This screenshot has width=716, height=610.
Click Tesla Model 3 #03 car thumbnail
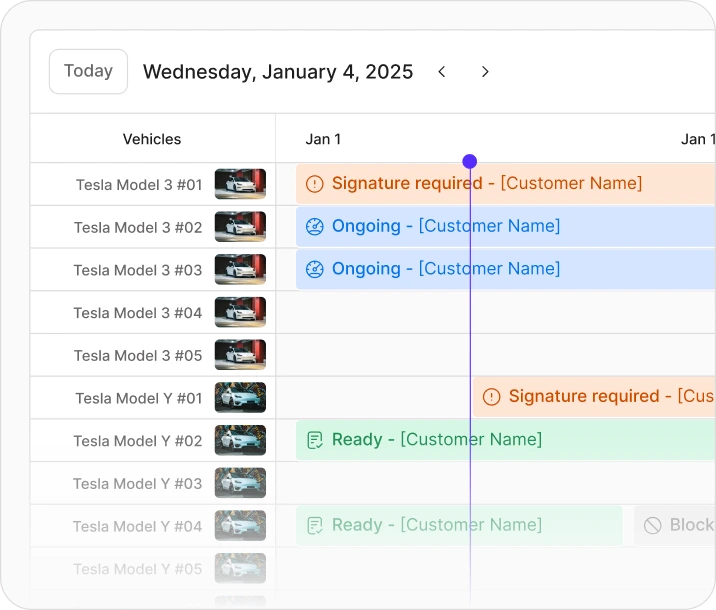click(x=240, y=269)
